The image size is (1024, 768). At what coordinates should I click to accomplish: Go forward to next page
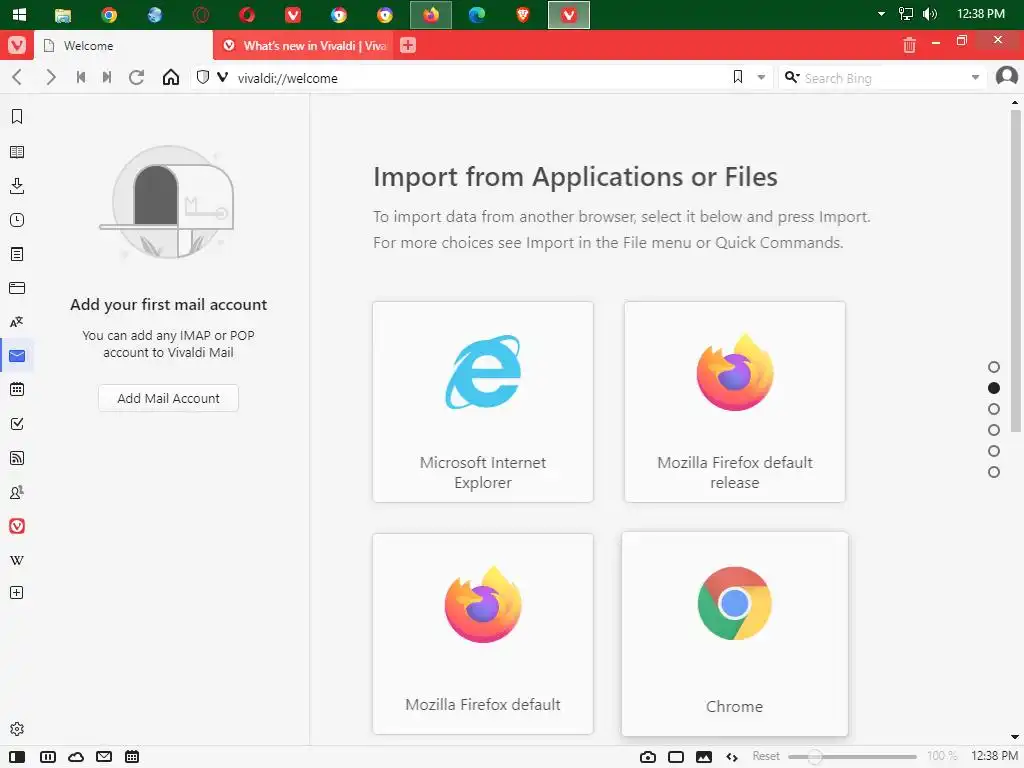click(50, 77)
